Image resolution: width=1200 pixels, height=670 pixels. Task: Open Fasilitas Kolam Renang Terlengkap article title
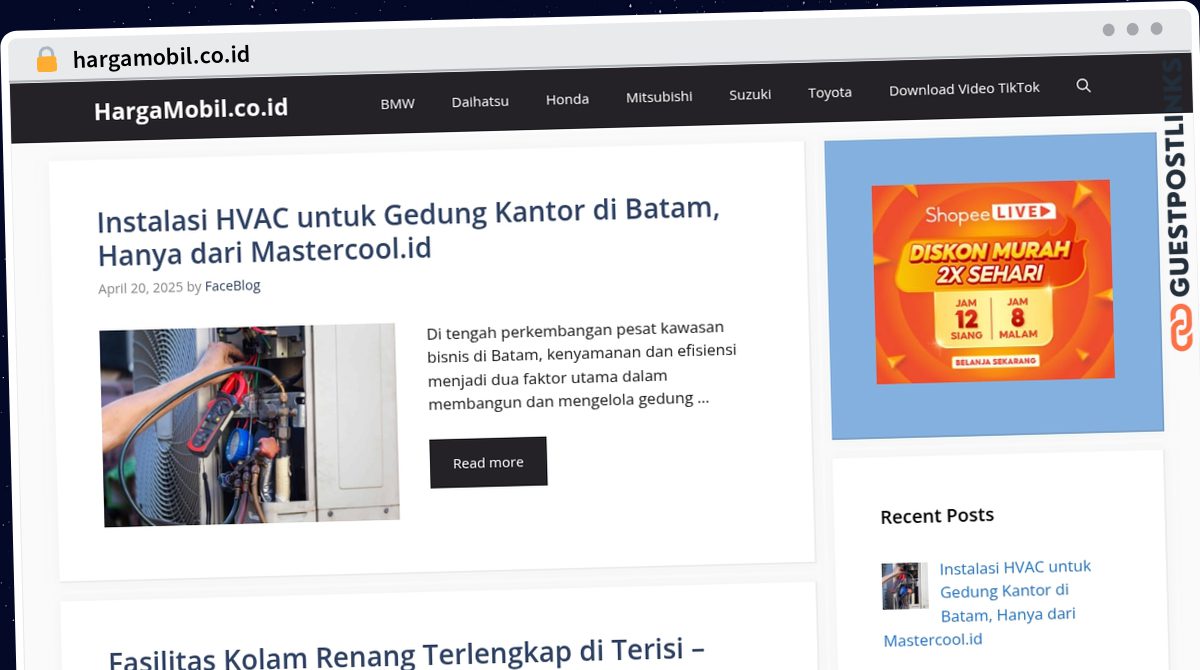[x=407, y=657]
